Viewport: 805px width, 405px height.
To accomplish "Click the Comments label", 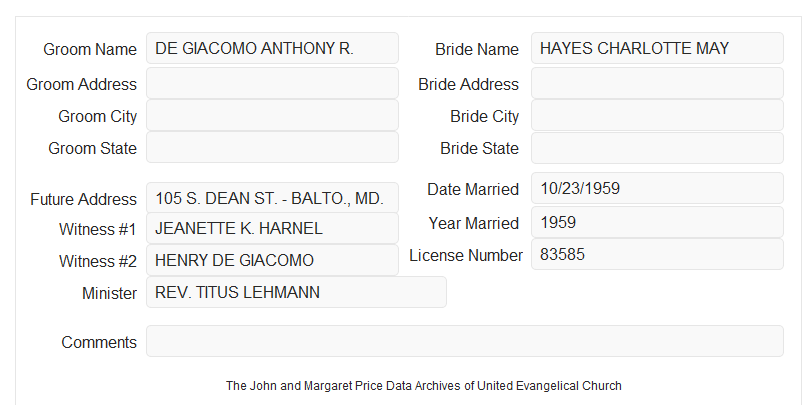I will pyautogui.click(x=99, y=342).
